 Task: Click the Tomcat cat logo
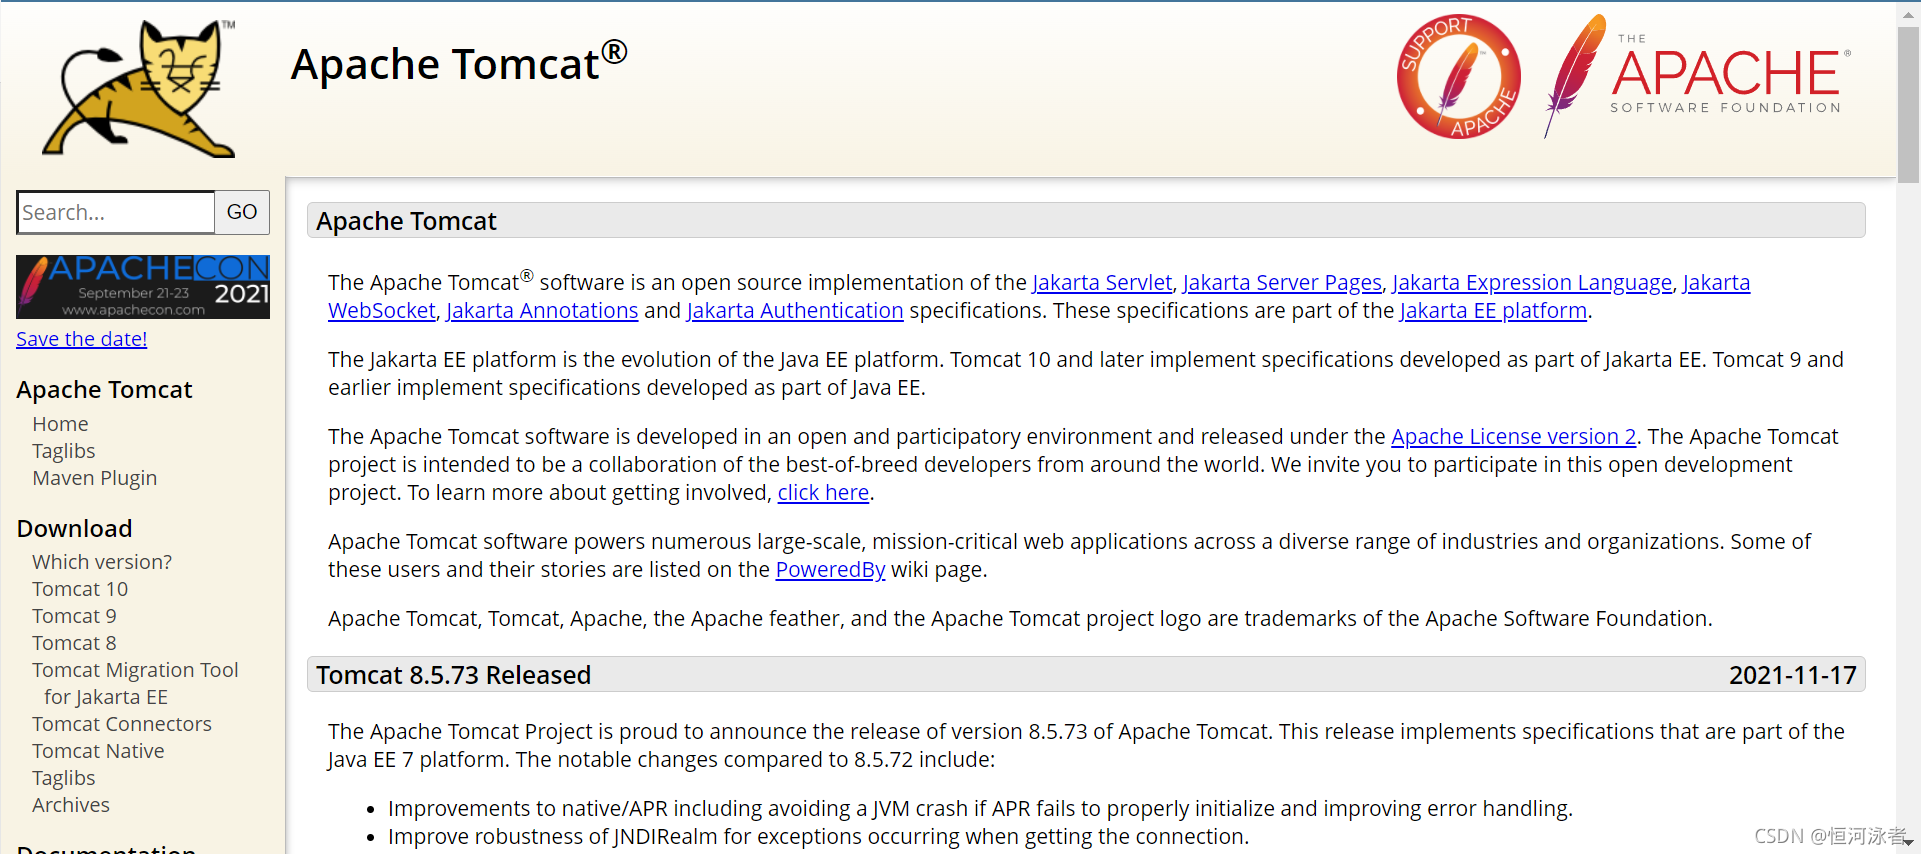(139, 88)
